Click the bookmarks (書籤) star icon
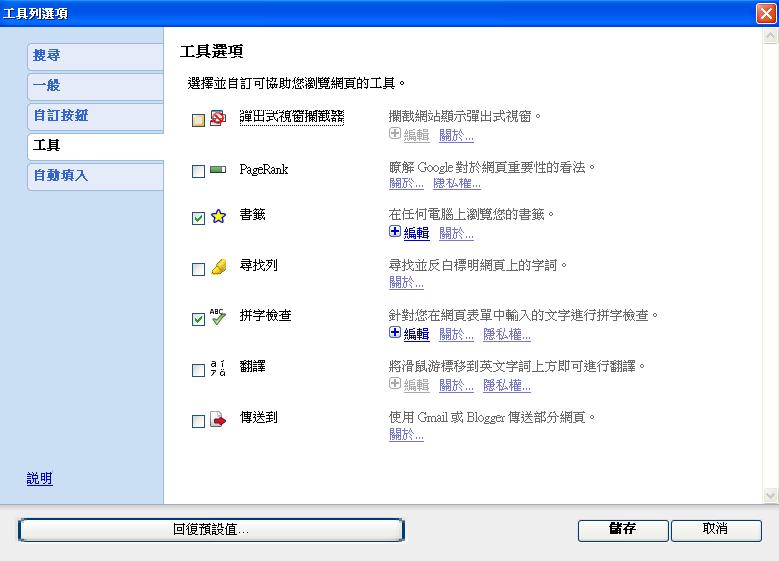779x561 pixels. (218, 216)
